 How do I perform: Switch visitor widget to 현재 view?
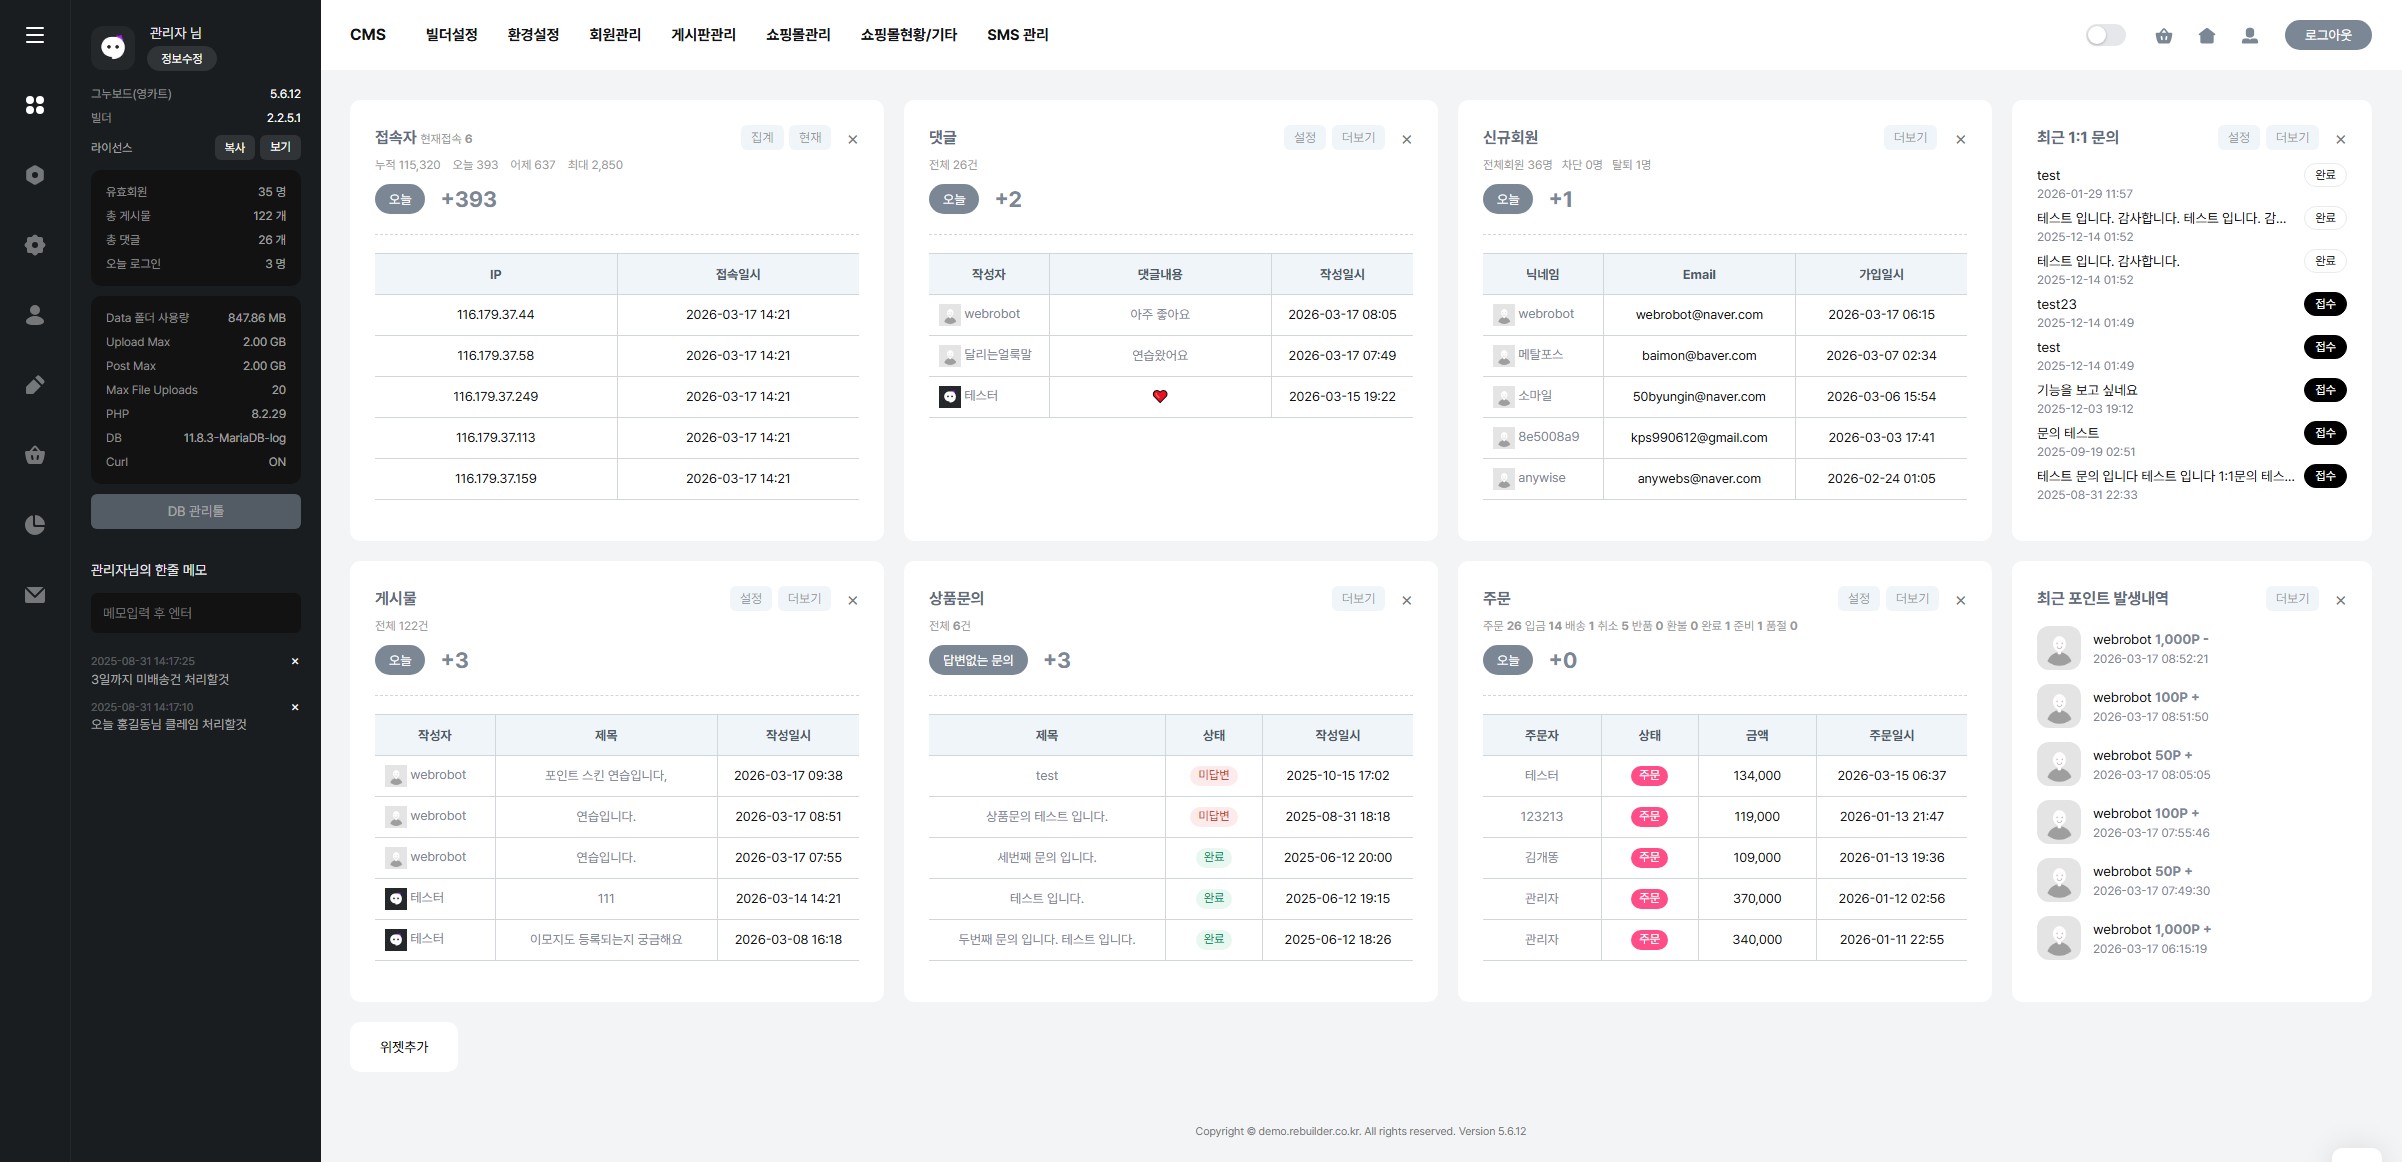coord(810,138)
